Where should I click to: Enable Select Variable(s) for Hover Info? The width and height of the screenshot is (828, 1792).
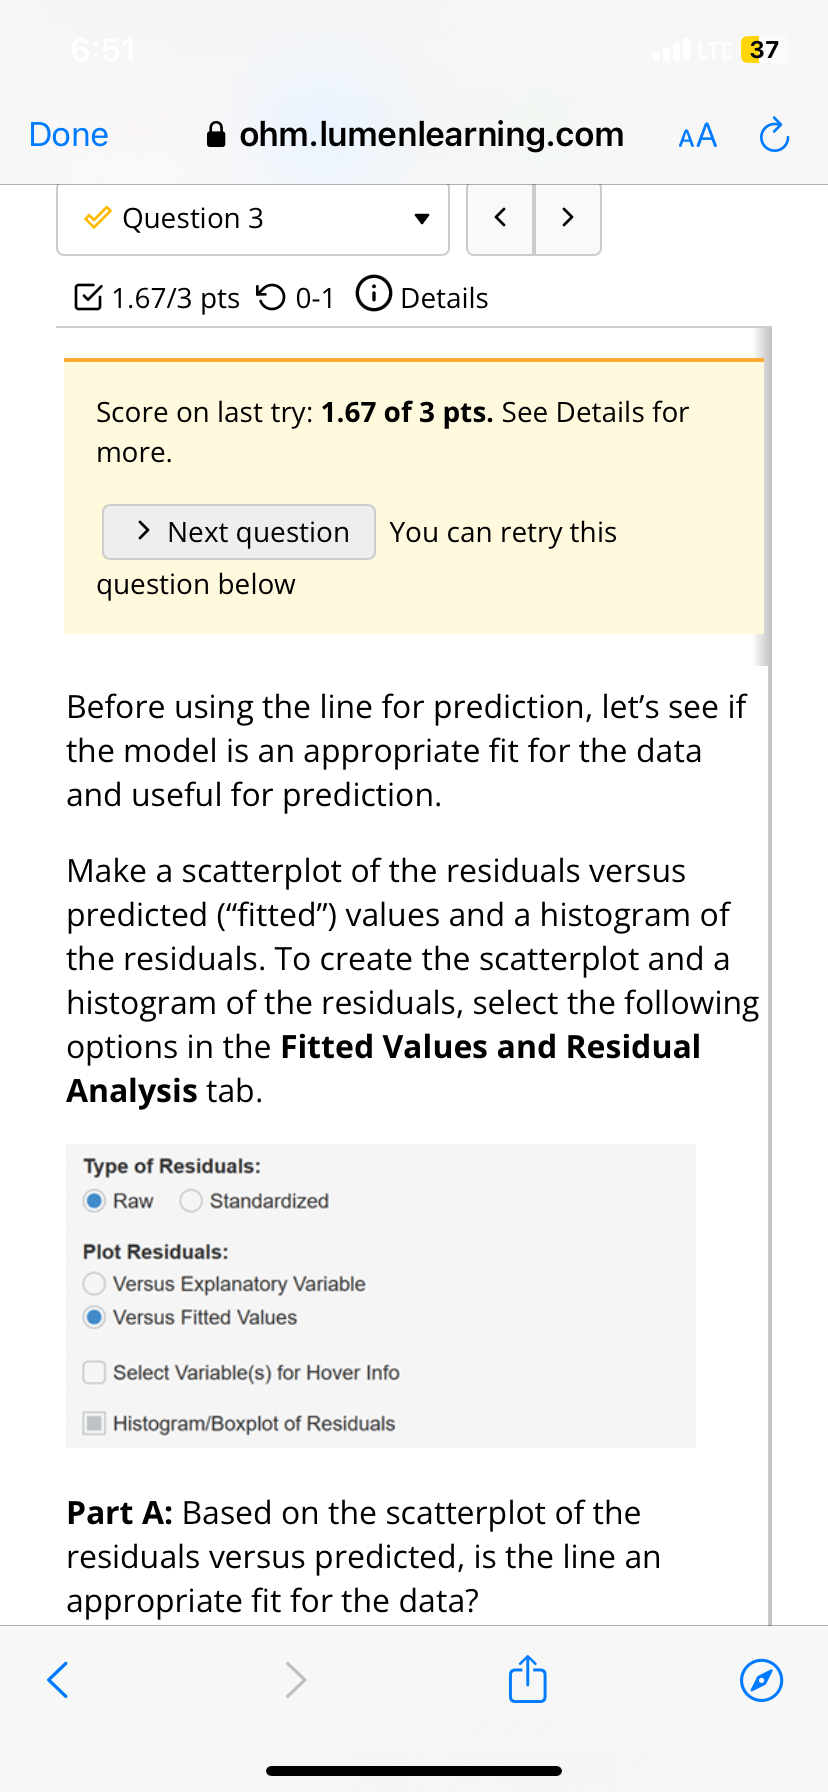click(x=94, y=1372)
